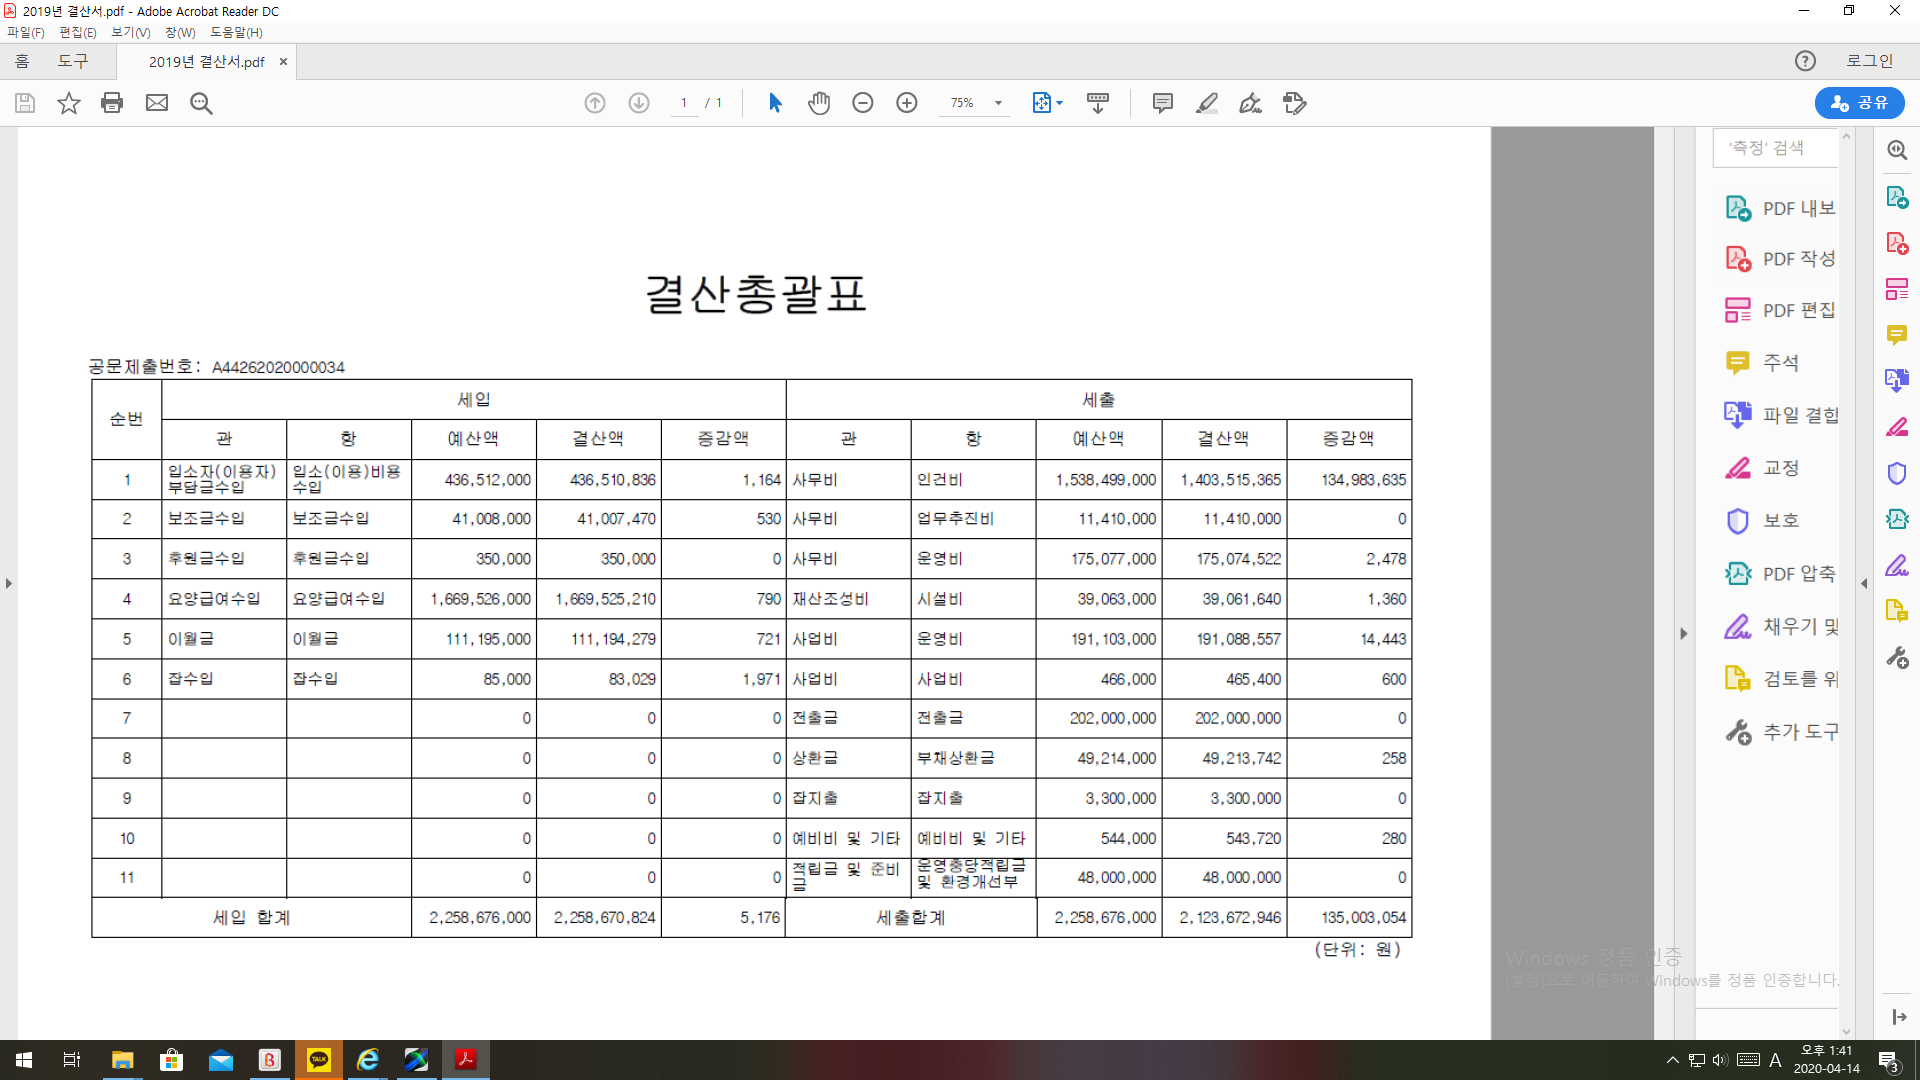Select the hand pan tool

[819, 103]
